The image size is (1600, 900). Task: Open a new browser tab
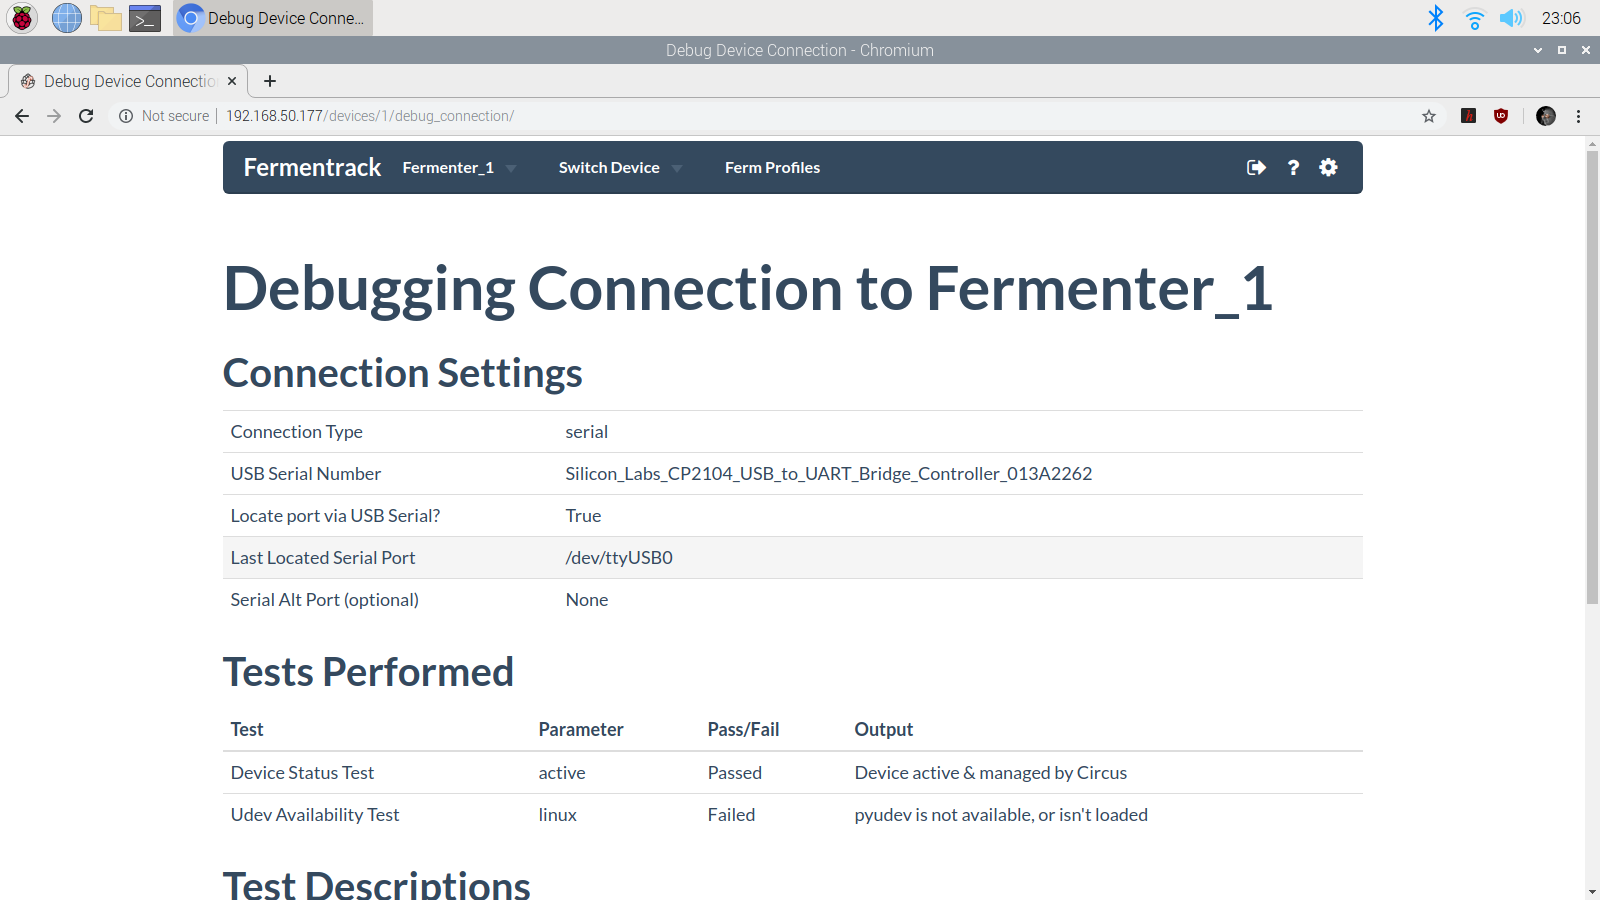(270, 81)
